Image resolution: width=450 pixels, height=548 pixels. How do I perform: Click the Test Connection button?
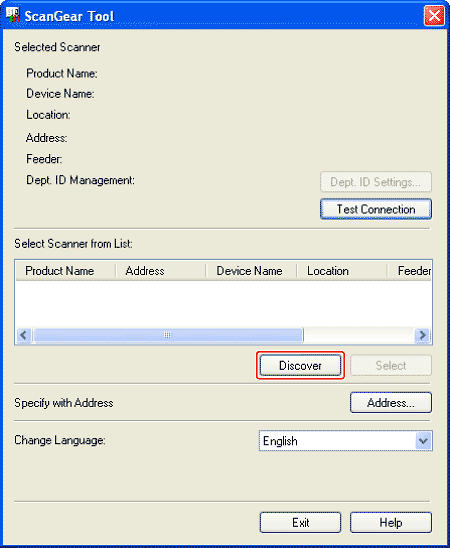click(x=376, y=209)
